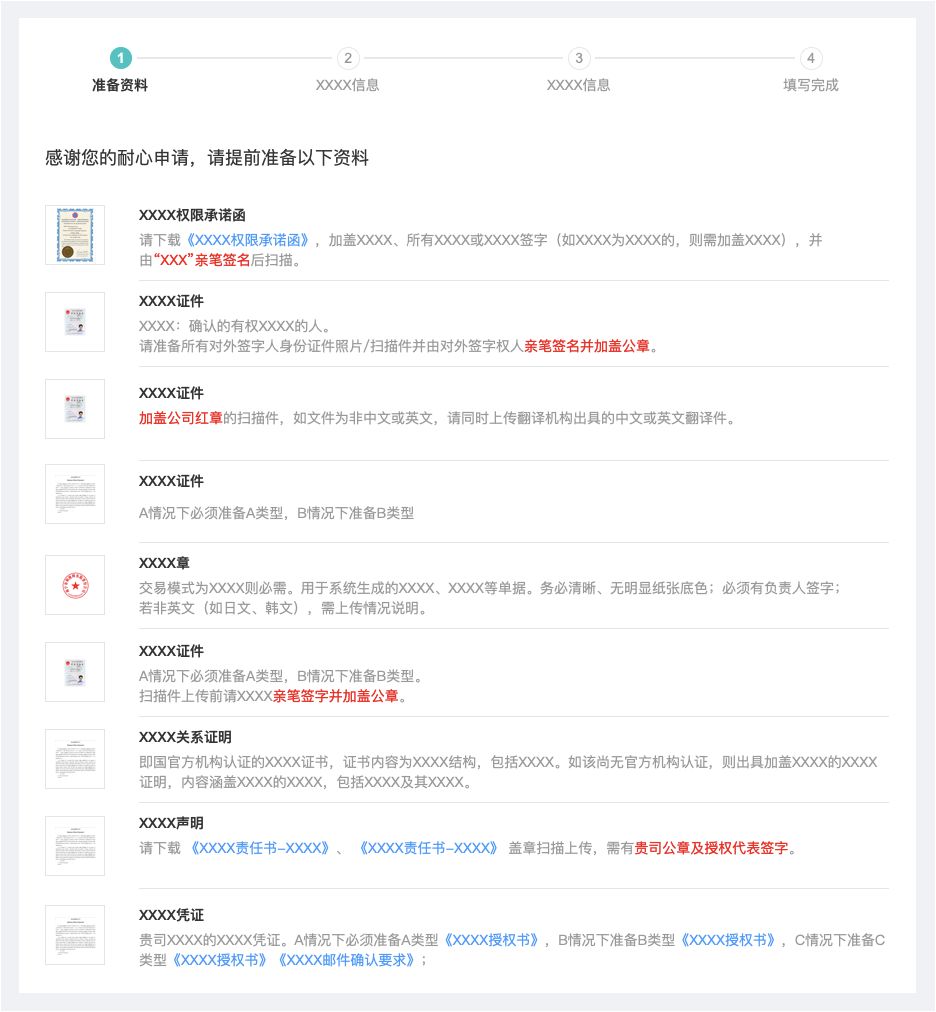Open B类型 《XXXX授权书》 link
This screenshot has width=936, height=1012.
(728, 940)
